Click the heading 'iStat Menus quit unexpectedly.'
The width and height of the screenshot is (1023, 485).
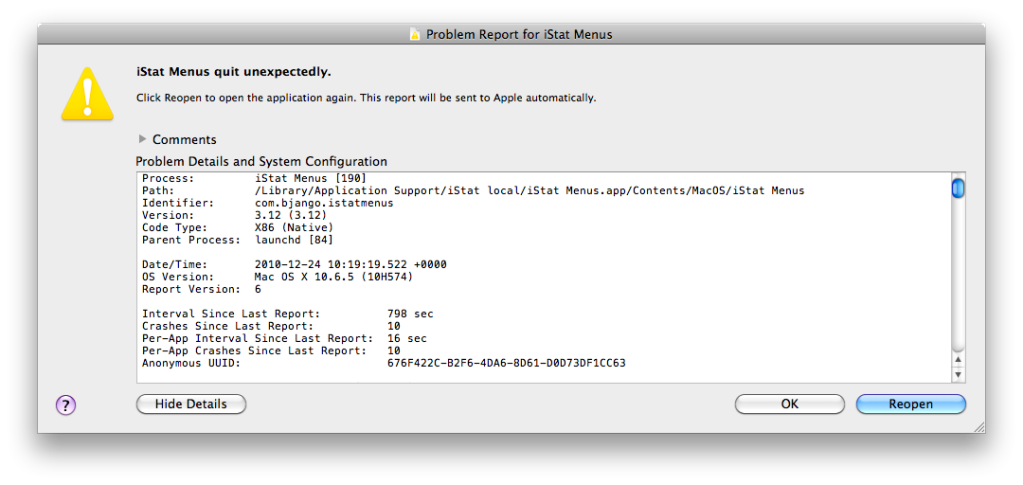[x=234, y=72]
